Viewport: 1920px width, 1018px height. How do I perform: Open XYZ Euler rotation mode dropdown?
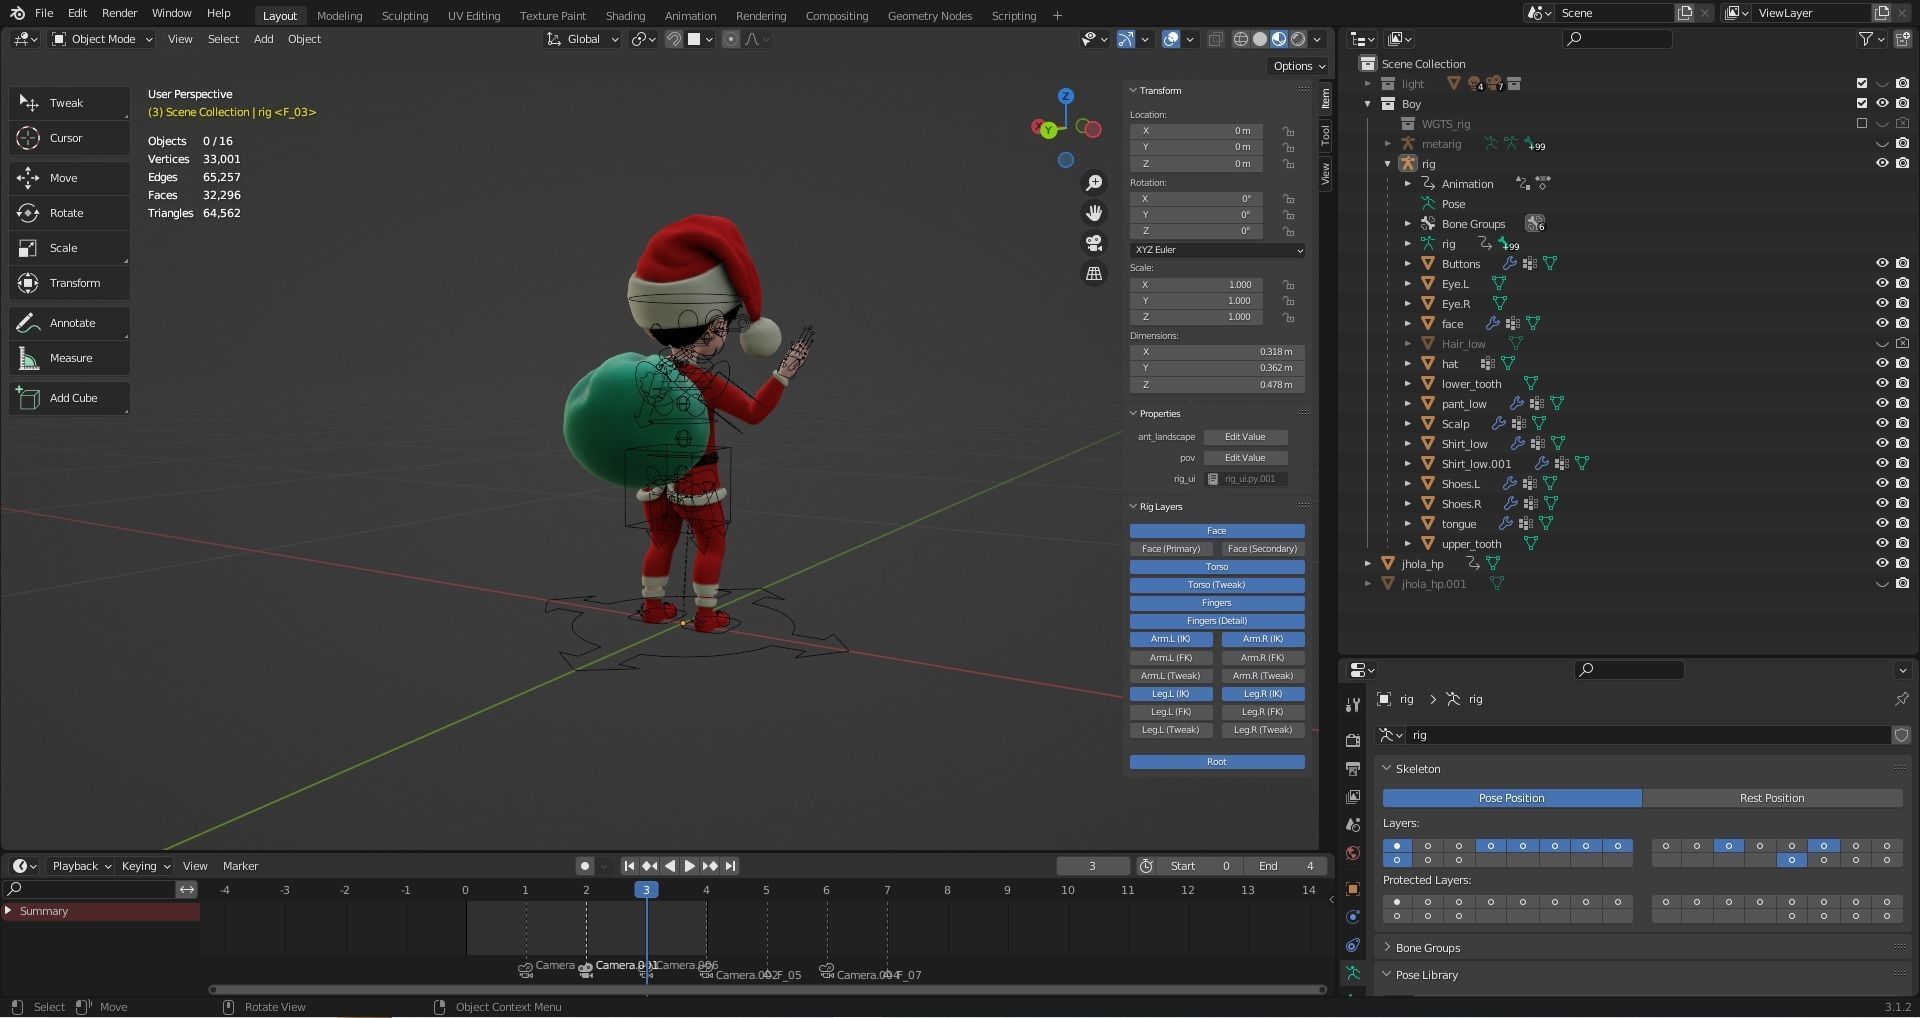point(1217,250)
